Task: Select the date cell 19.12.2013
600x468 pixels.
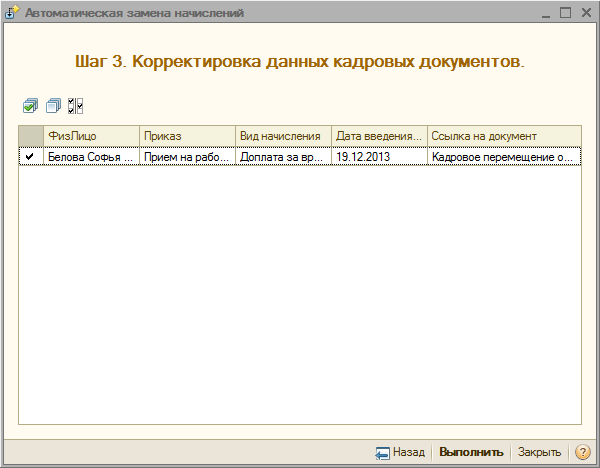Action: click(378, 157)
